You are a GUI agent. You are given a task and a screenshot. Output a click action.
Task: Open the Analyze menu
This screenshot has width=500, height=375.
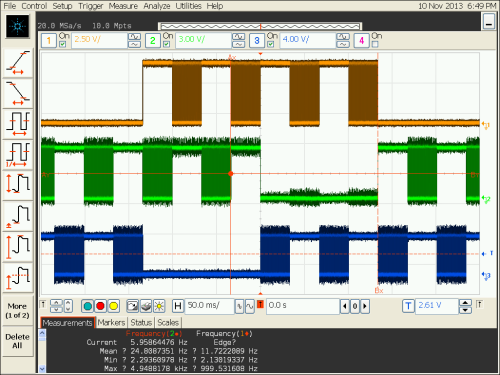tap(157, 6)
